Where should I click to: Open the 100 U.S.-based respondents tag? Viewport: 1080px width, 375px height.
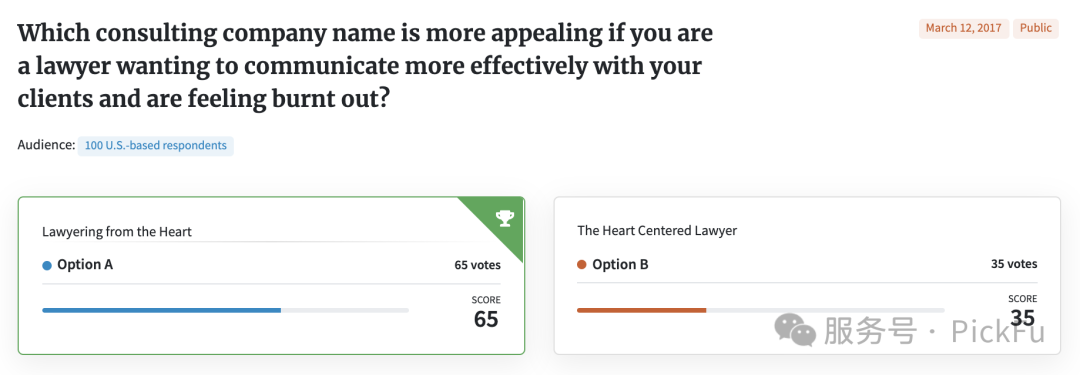point(156,146)
